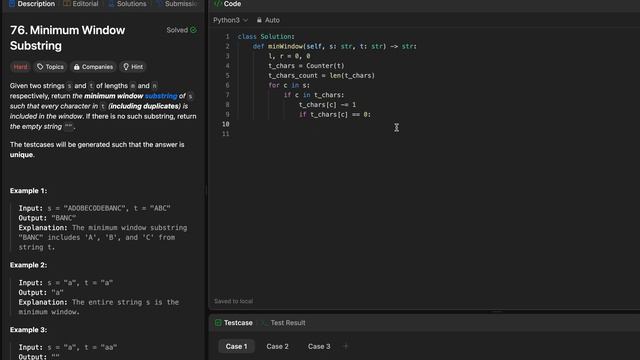Click the problem title '76. Minimum Window Substring'
Image resolution: width=640 pixels, height=360 pixels.
point(67,38)
